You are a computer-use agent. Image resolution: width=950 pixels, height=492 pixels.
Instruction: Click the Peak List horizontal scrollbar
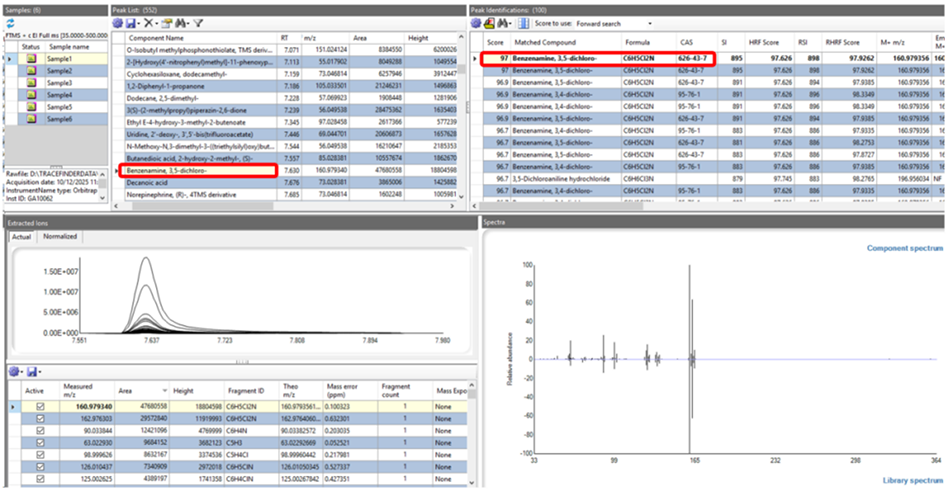tap(288, 206)
